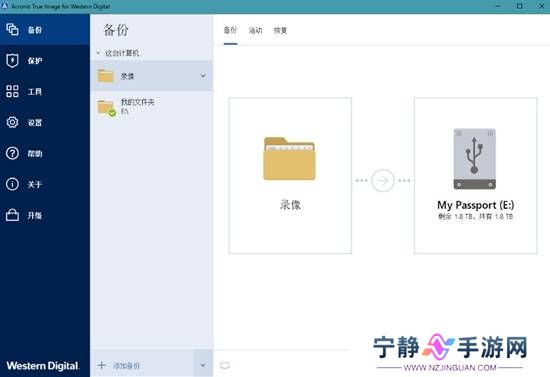This screenshot has height=377, width=550.
Task: Open the 升级 upgrade shopping bag section
Action: (45, 215)
